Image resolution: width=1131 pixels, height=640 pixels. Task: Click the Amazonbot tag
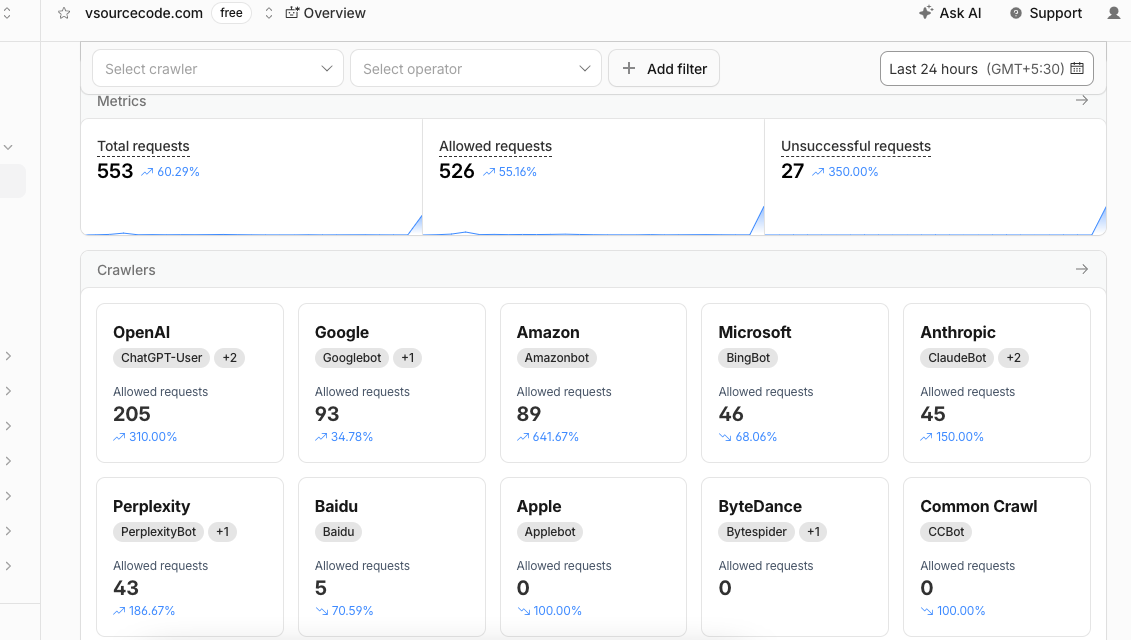click(556, 358)
